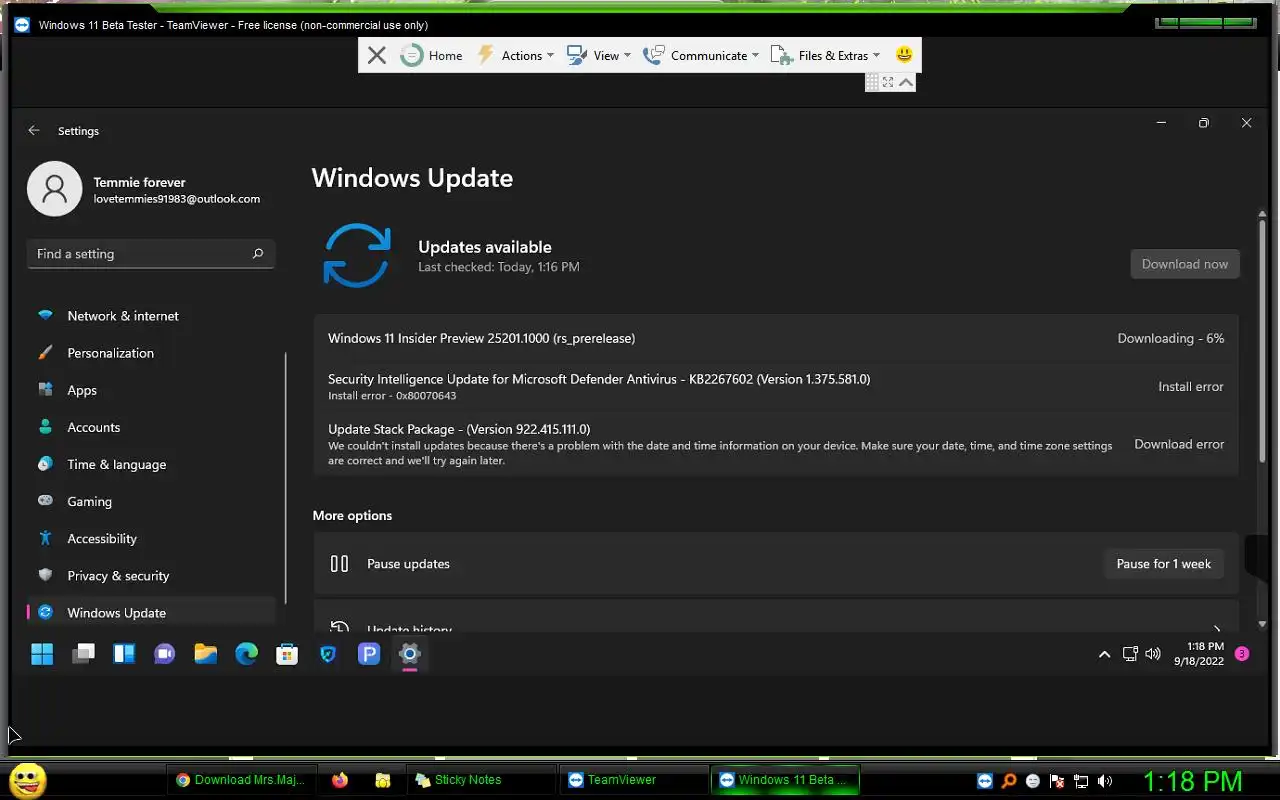The width and height of the screenshot is (1280, 800).
Task: Click the Pause for 1 week button
Action: click(x=1163, y=564)
